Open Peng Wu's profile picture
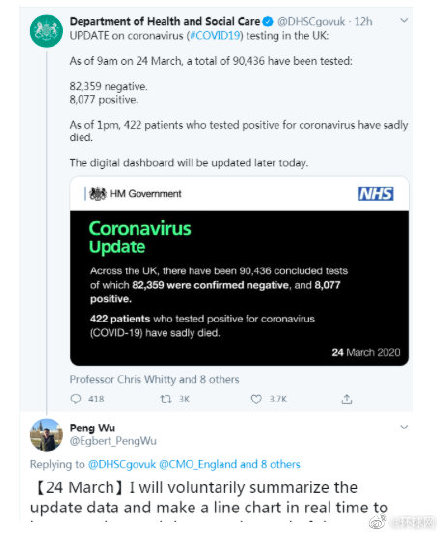This screenshot has width=440, height=536. click(x=46, y=435)
